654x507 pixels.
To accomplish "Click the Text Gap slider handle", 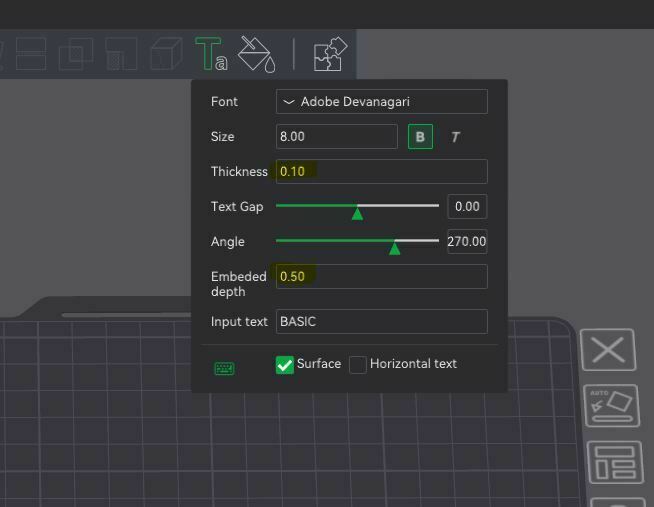I will 357,214.
